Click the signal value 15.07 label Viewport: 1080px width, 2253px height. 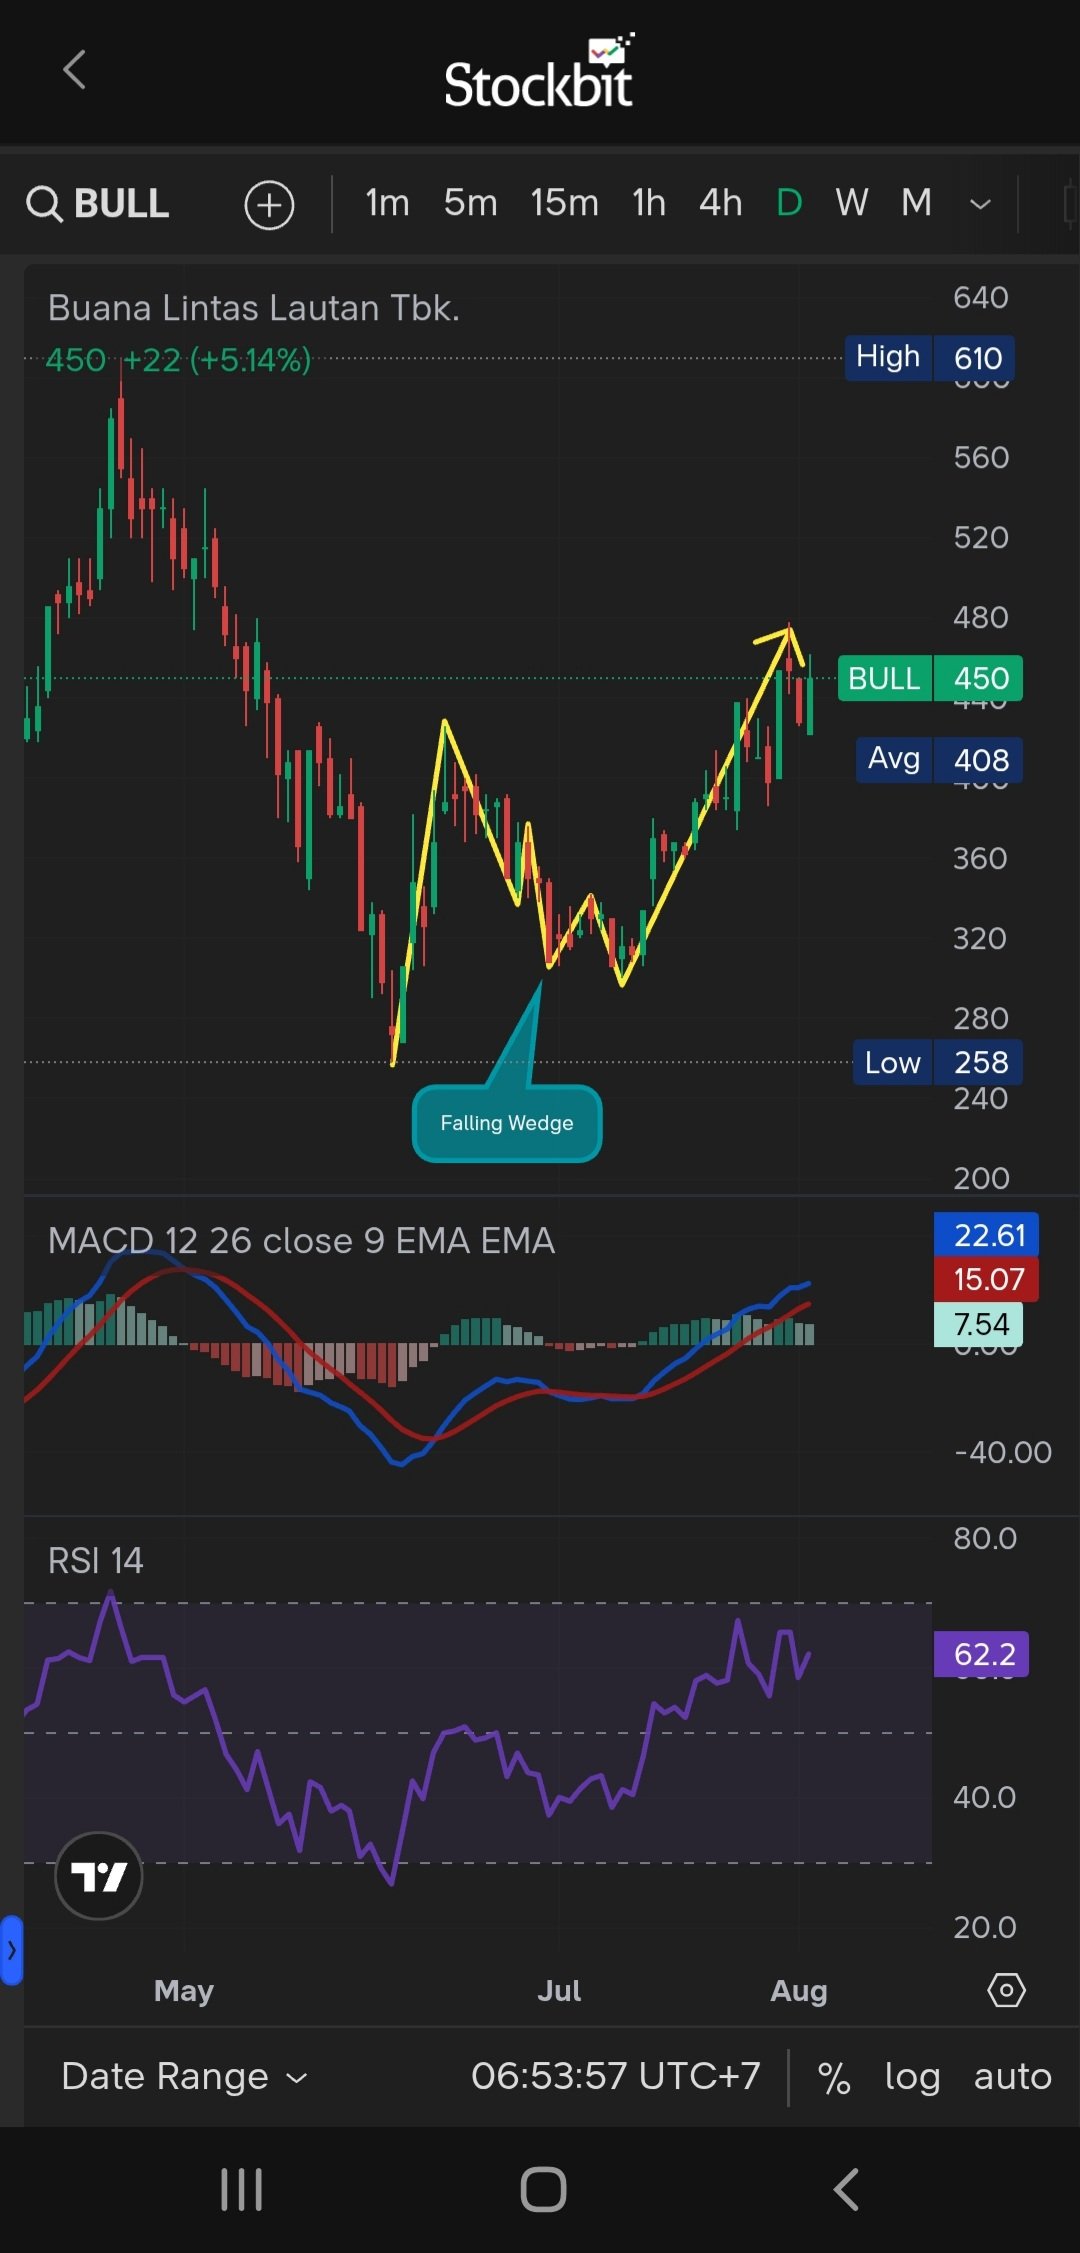(x=986, y=1279)
